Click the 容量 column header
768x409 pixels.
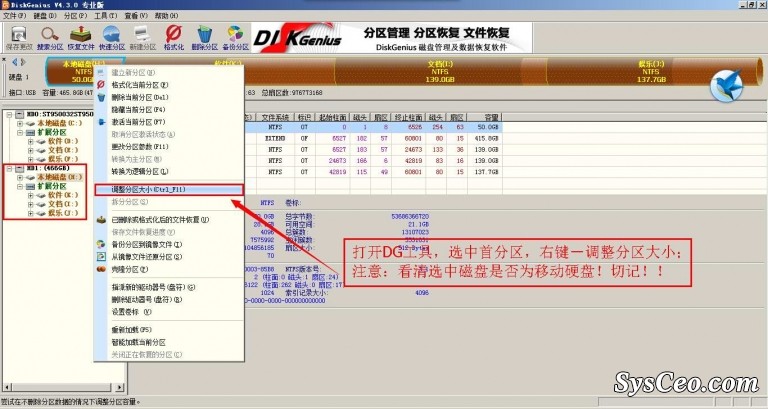[484, 118]
